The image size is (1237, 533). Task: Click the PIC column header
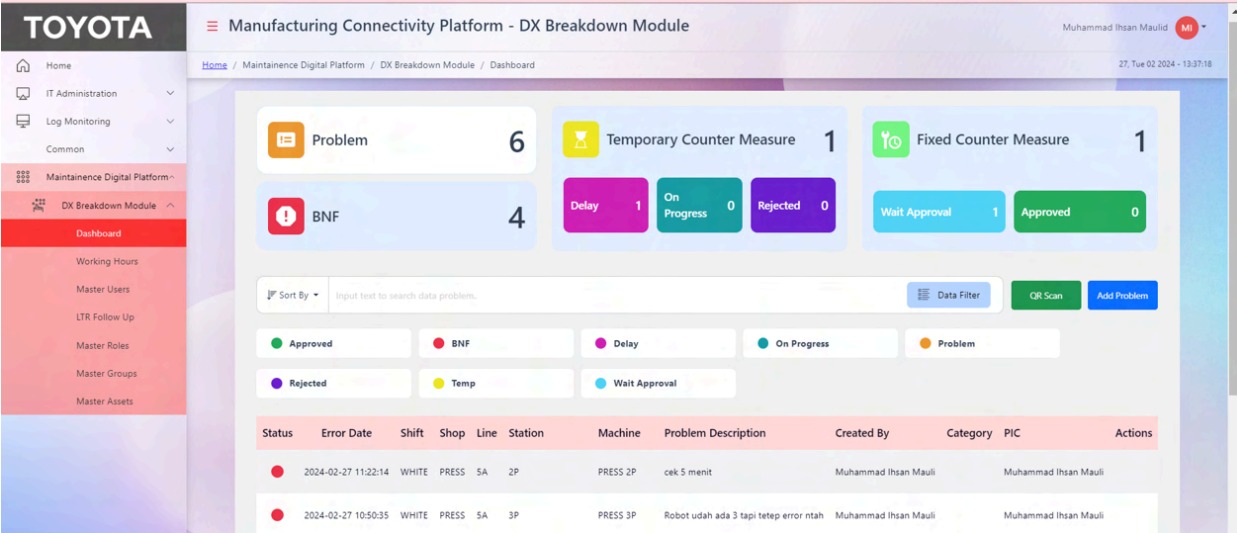pos(1012,433)
